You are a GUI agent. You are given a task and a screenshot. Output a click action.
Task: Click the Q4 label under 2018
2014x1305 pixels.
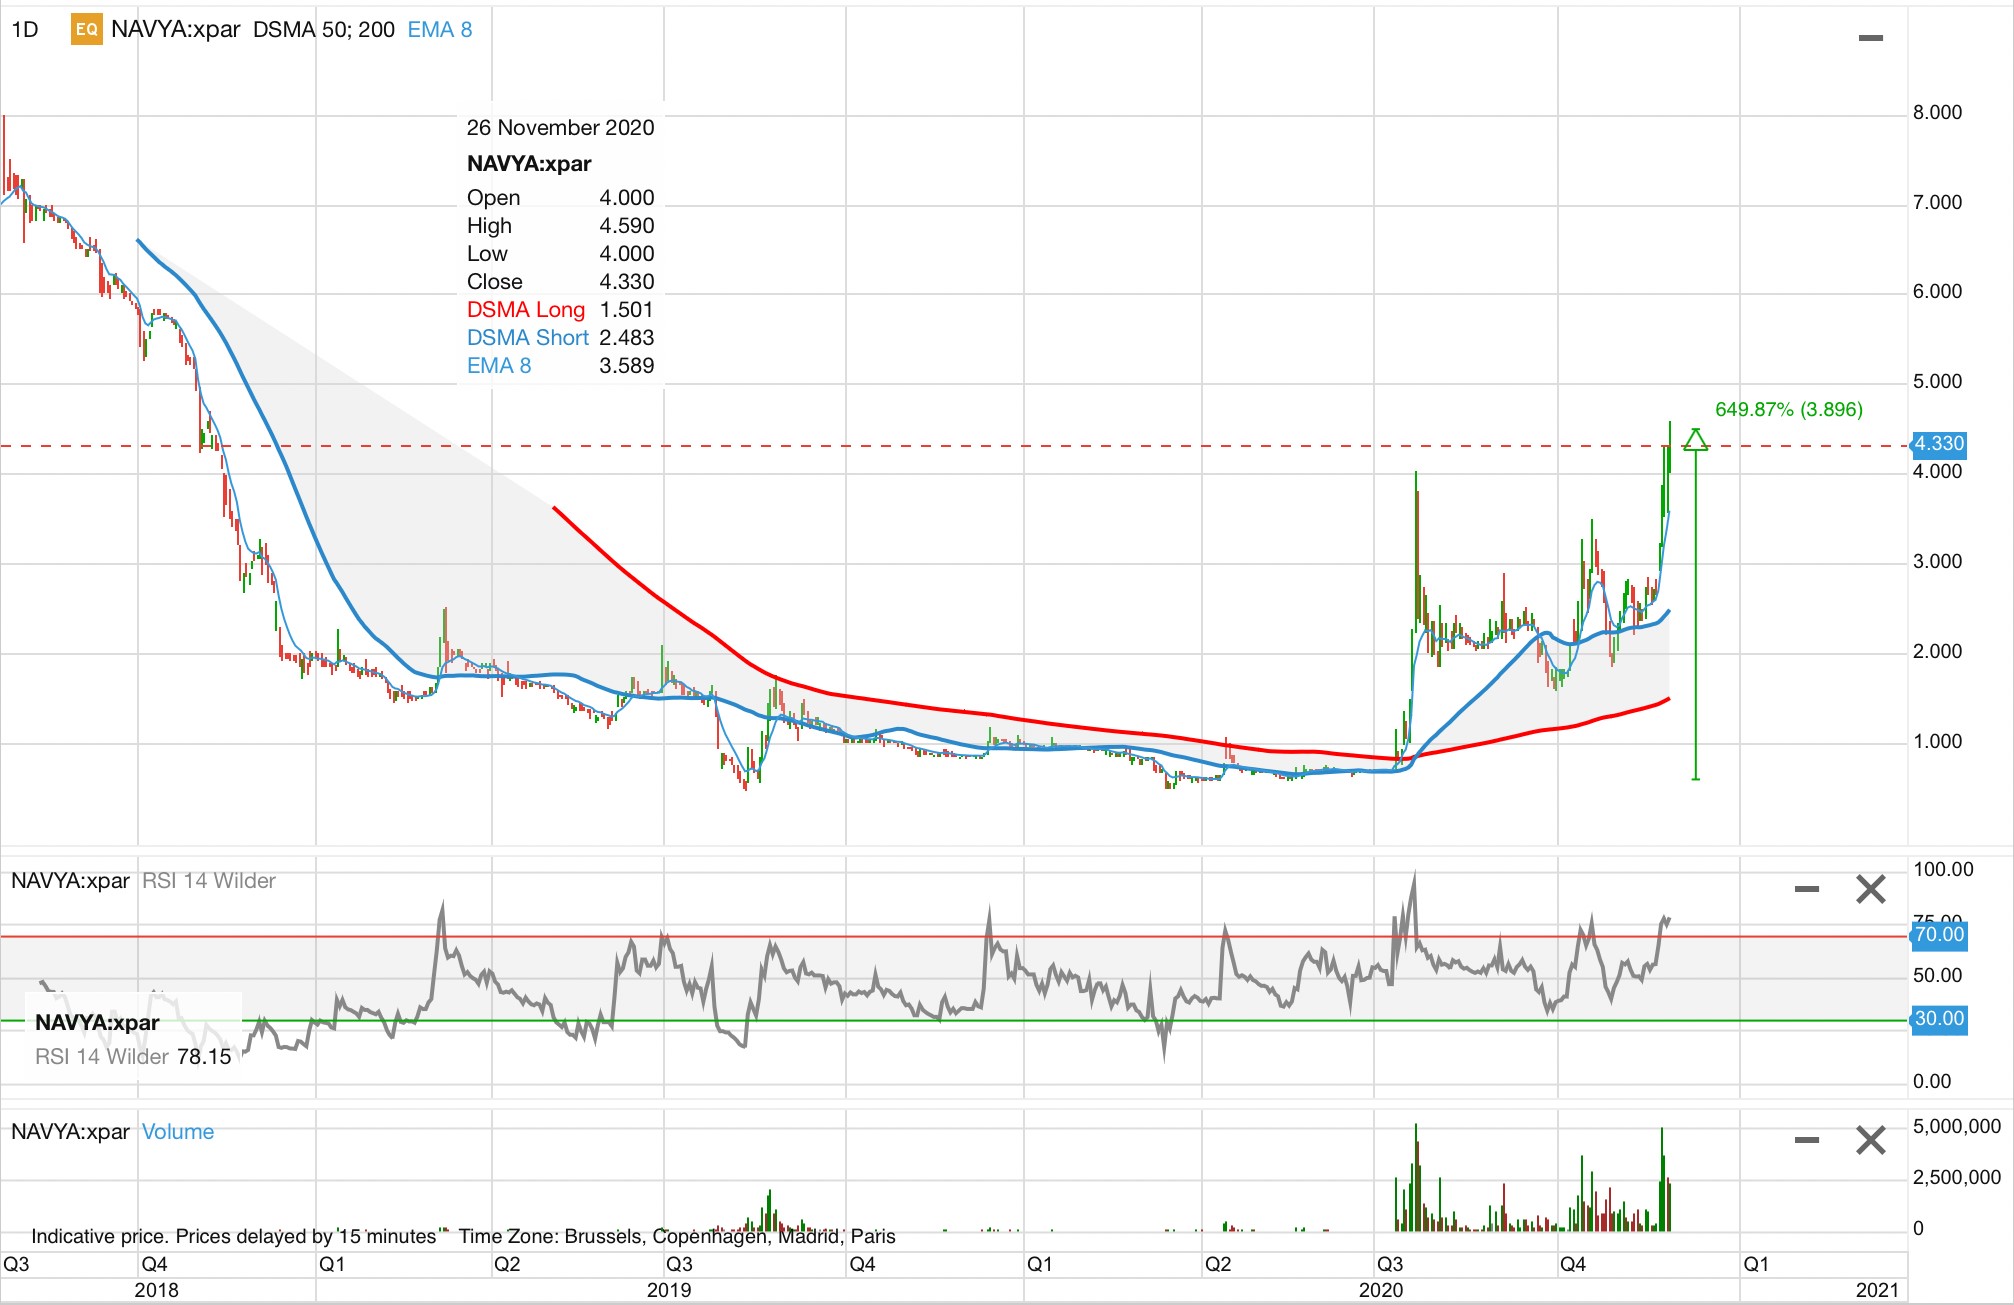(x=154, y=1263)
